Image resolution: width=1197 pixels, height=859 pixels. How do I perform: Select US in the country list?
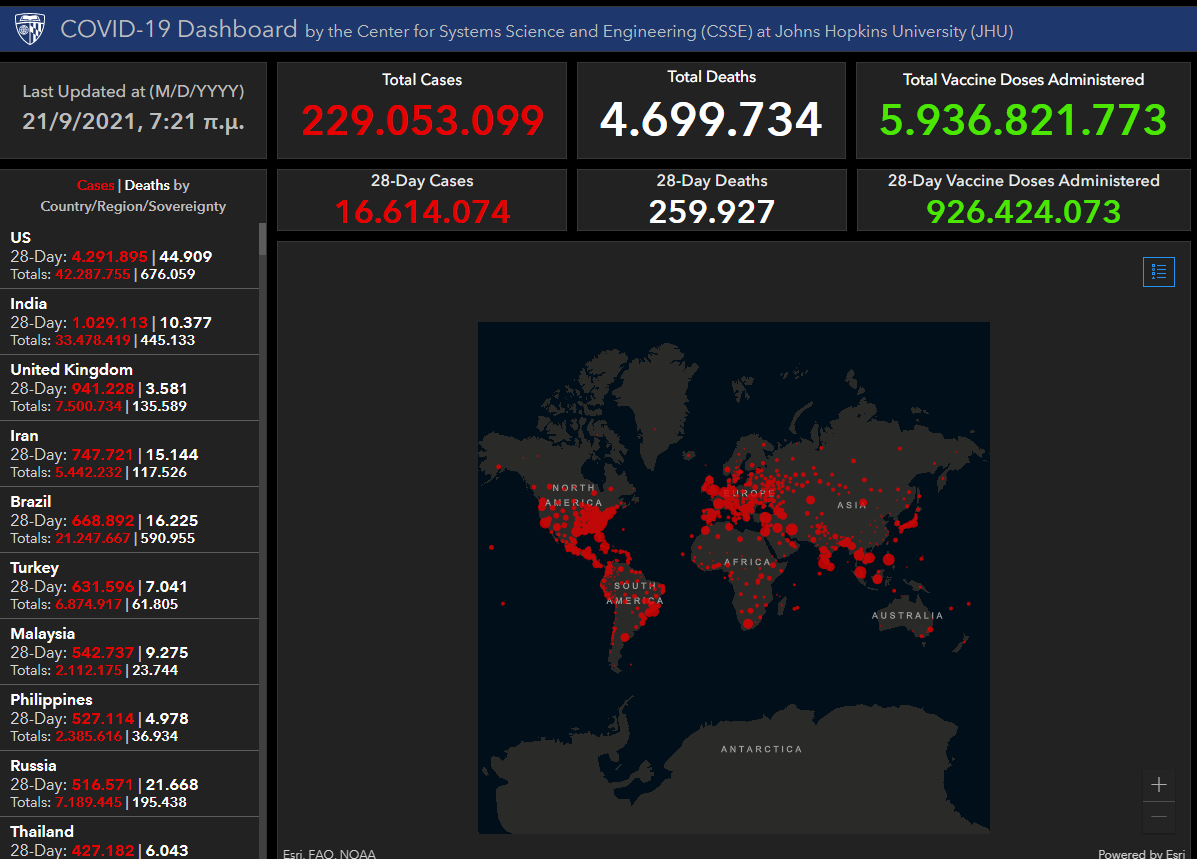pyautogui.click(x=129, y=256)
